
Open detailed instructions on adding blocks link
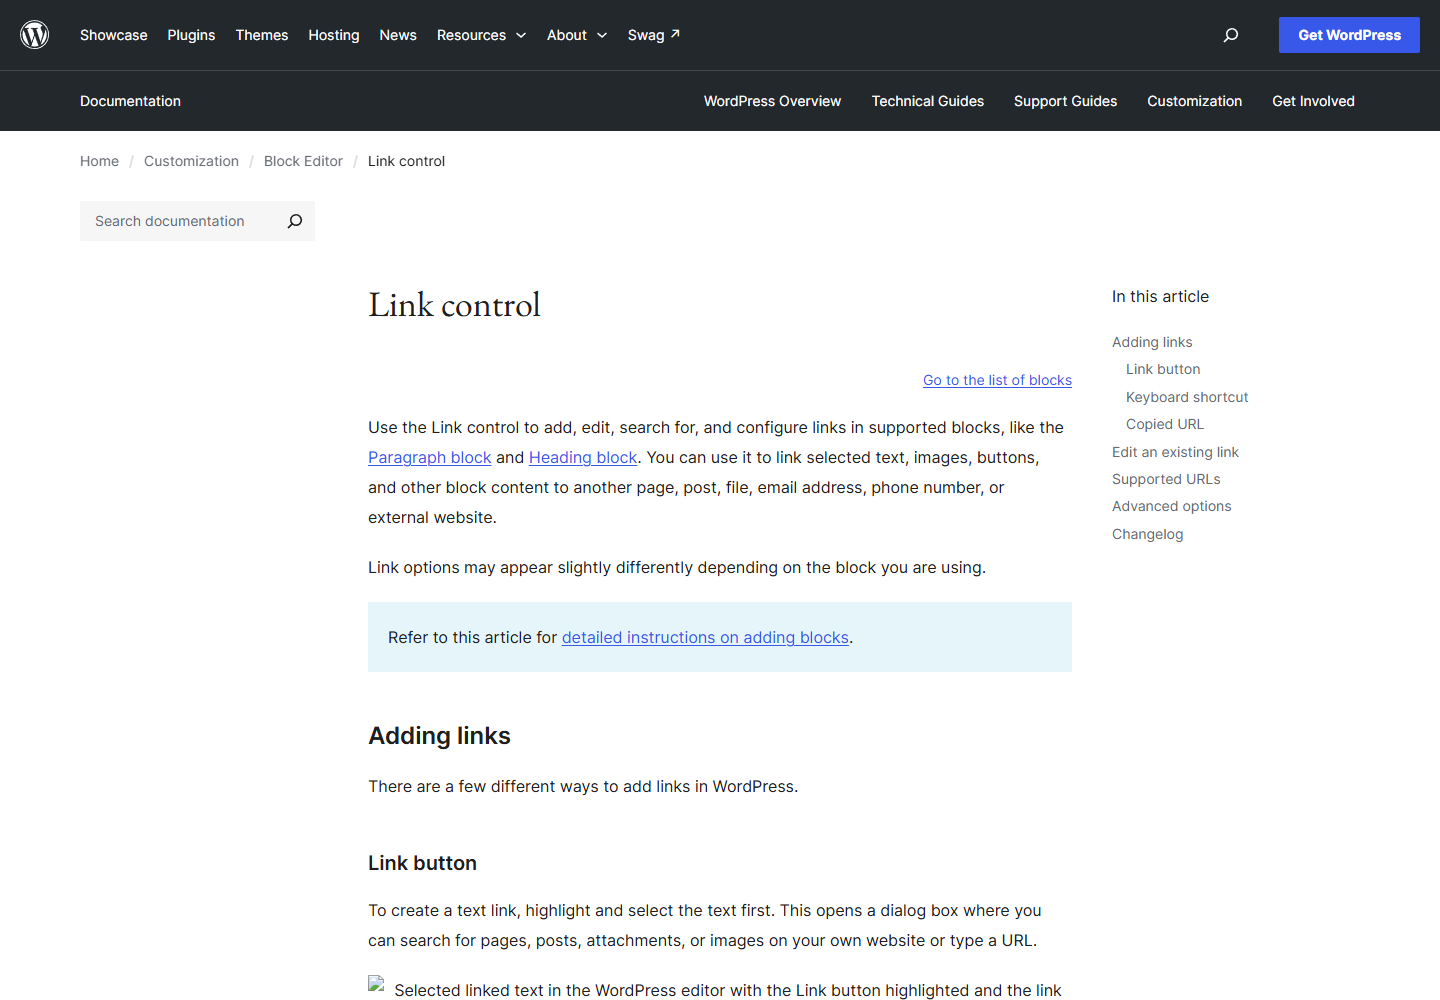[705, 637]
